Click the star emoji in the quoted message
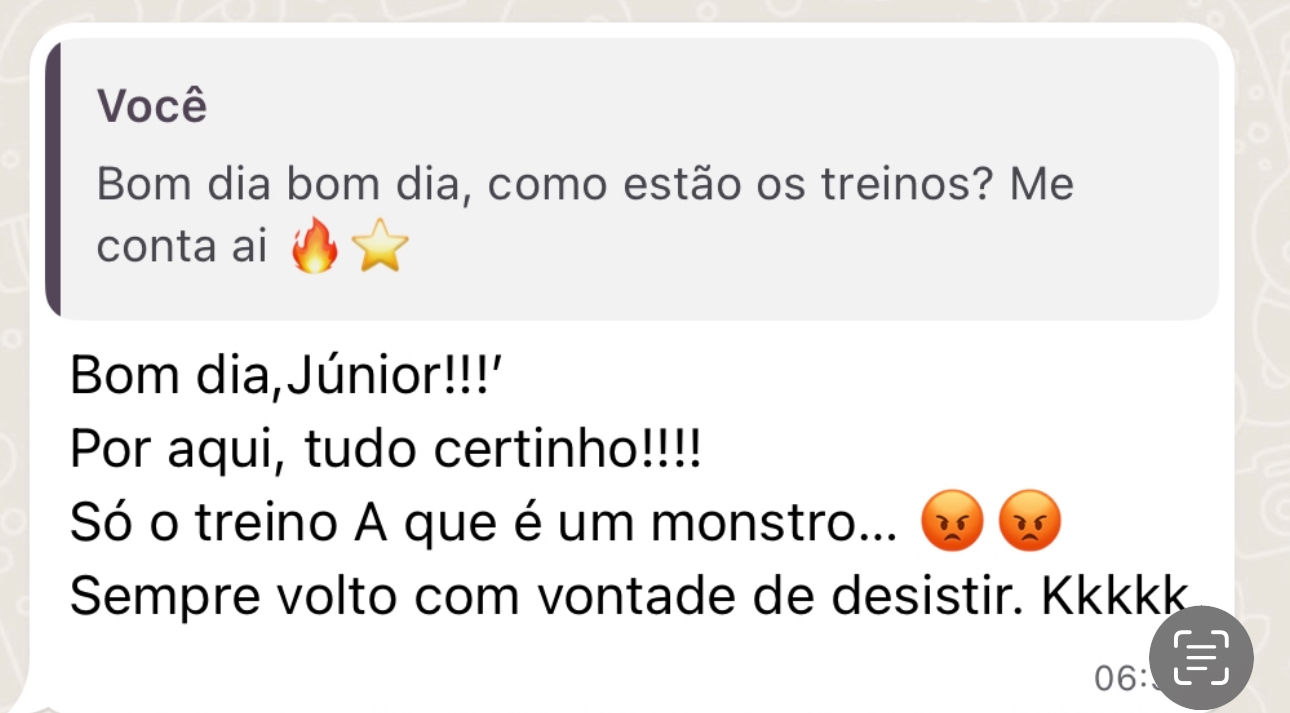The height and width of the screenshot is (713, 1290). [x=380, y=249]
